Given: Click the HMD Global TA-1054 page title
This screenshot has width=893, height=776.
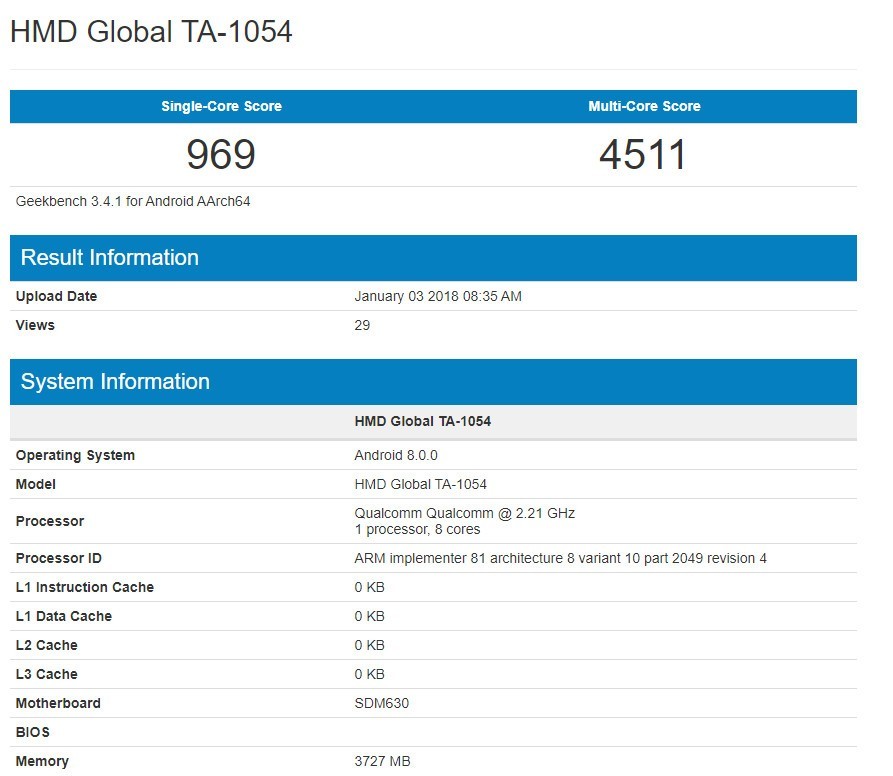Looking at the screenshot, I should click(x=151, y=31).
